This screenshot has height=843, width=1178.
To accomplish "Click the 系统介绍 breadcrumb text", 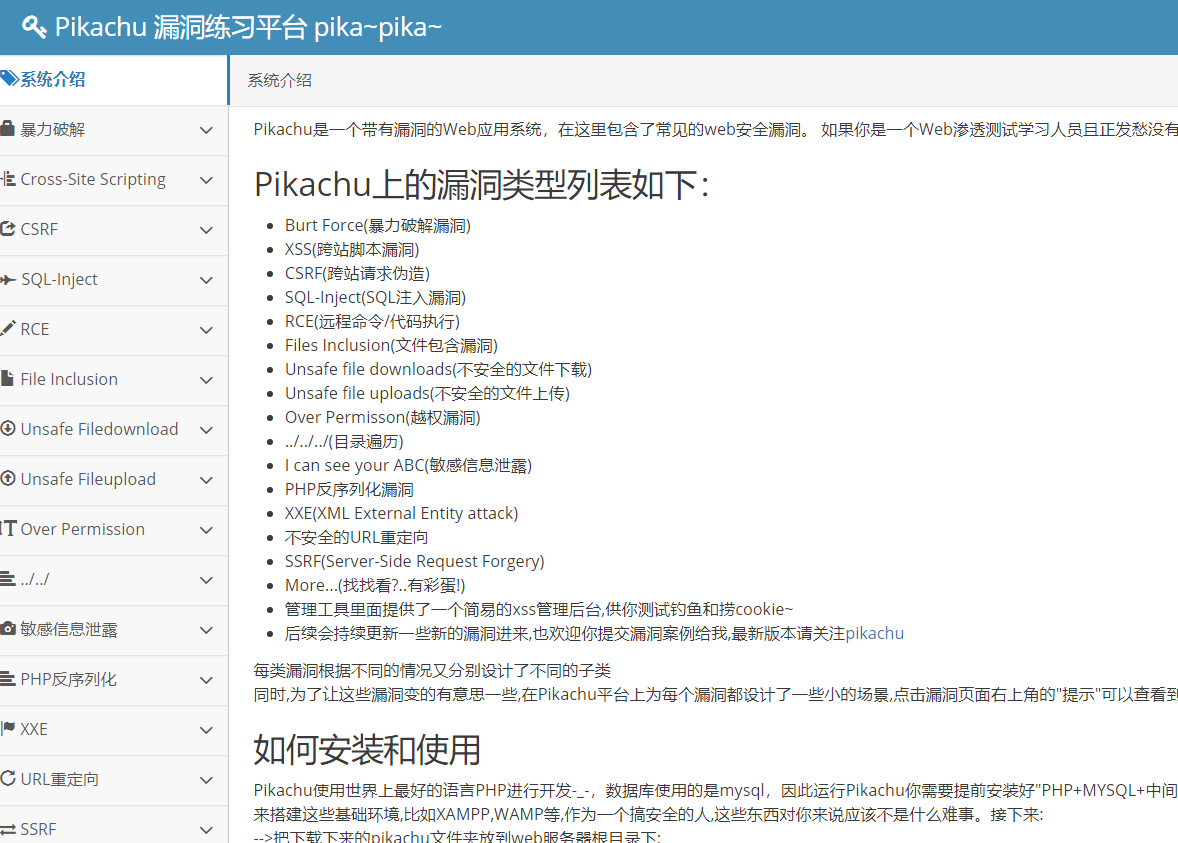I will (279, 80).
